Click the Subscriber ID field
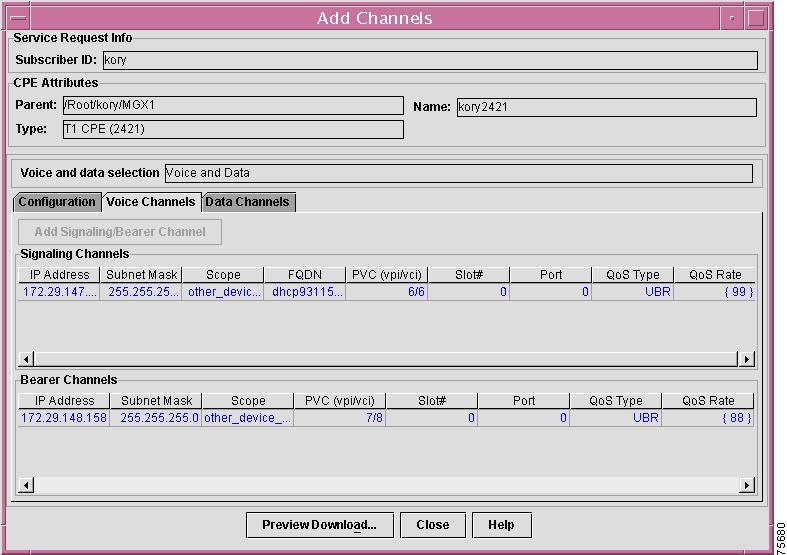Screen dimensions: 787x555 (x=430, y=60)
